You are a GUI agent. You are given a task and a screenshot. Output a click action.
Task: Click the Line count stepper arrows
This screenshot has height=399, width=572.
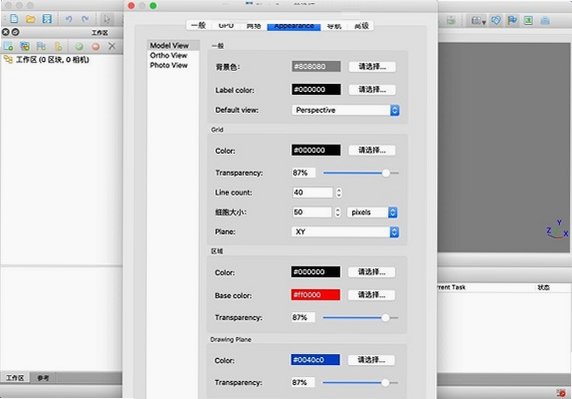[339, 193]
